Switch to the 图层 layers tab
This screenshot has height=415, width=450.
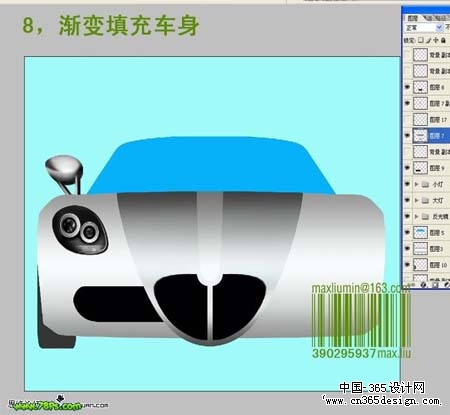coord(413,18)
